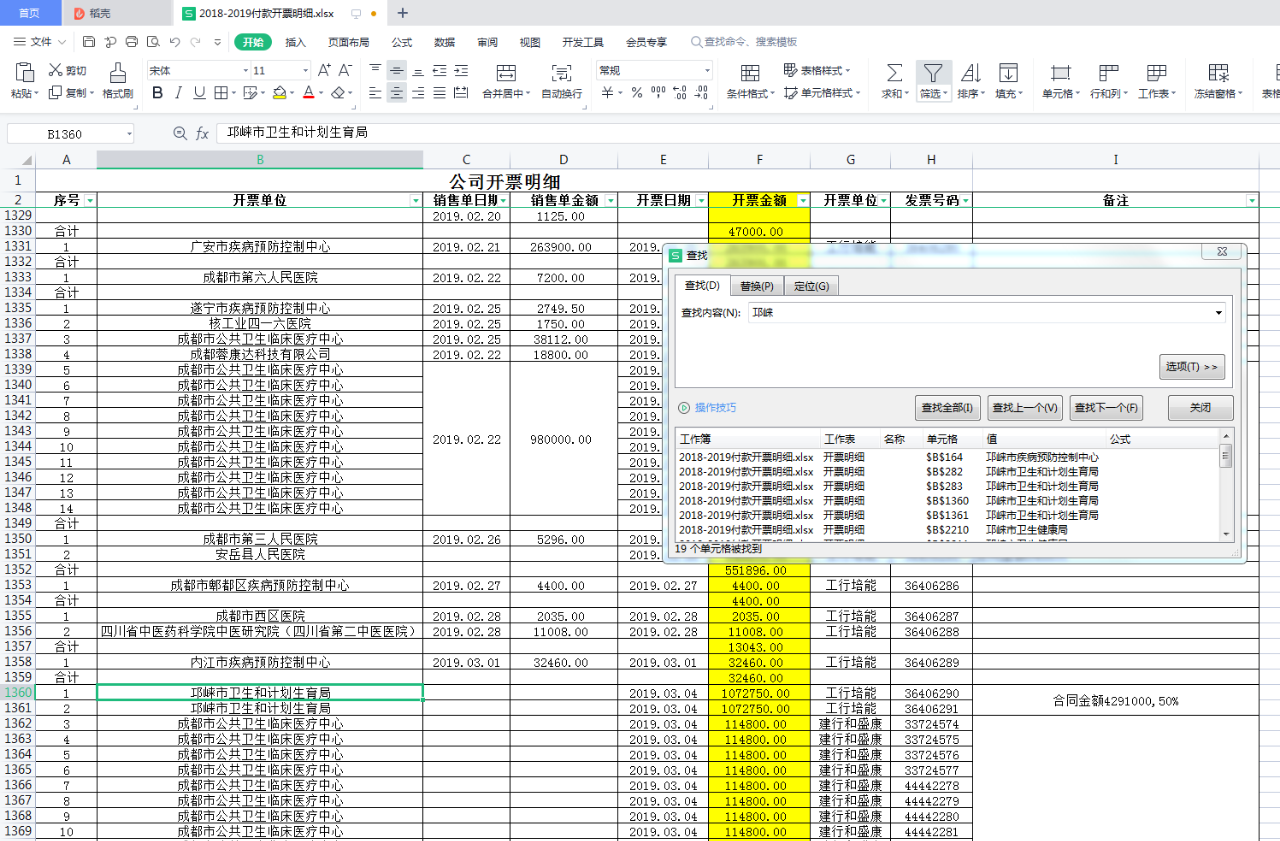Switch to the 替换(P) tab in the find dialog

[756, 286]
